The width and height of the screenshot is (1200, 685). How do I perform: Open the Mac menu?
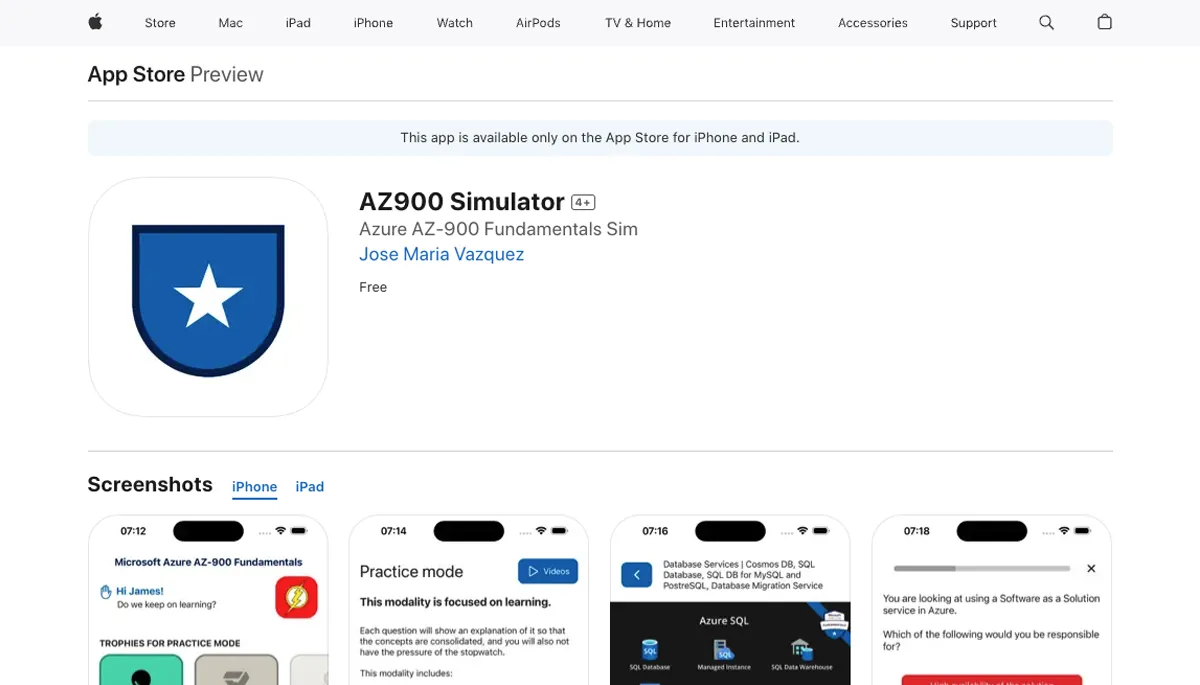(x=231, y=23)
